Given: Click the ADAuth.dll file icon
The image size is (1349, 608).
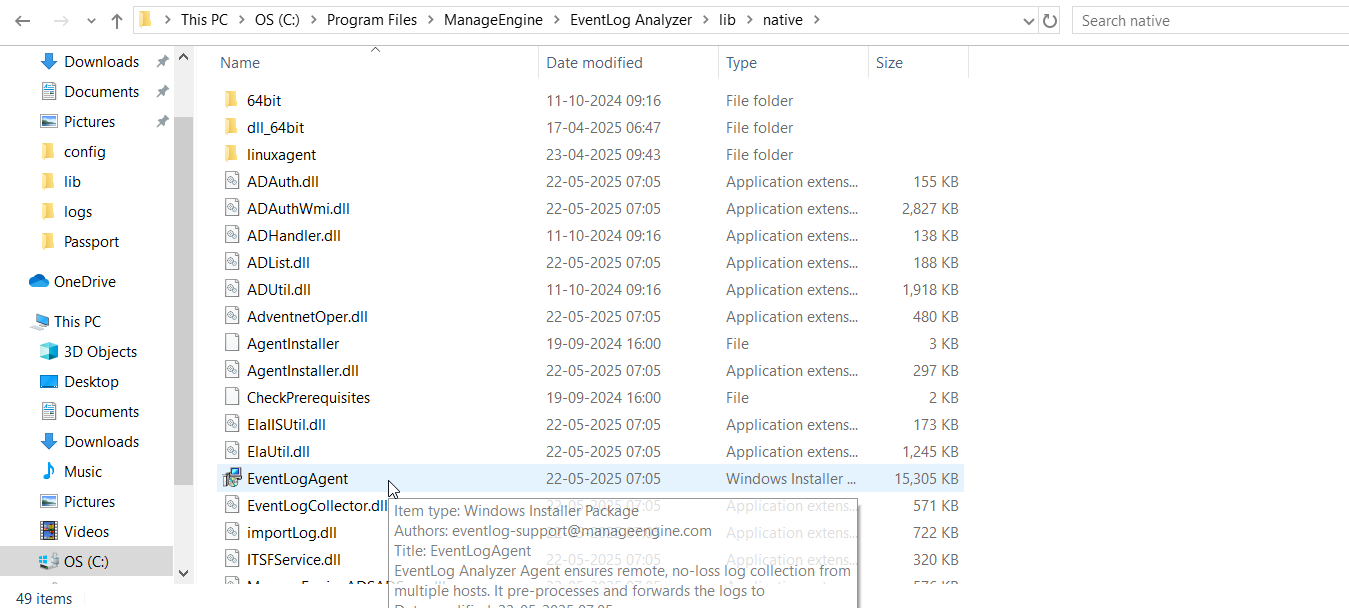Looking at the screenshot, I should (231, 182).
